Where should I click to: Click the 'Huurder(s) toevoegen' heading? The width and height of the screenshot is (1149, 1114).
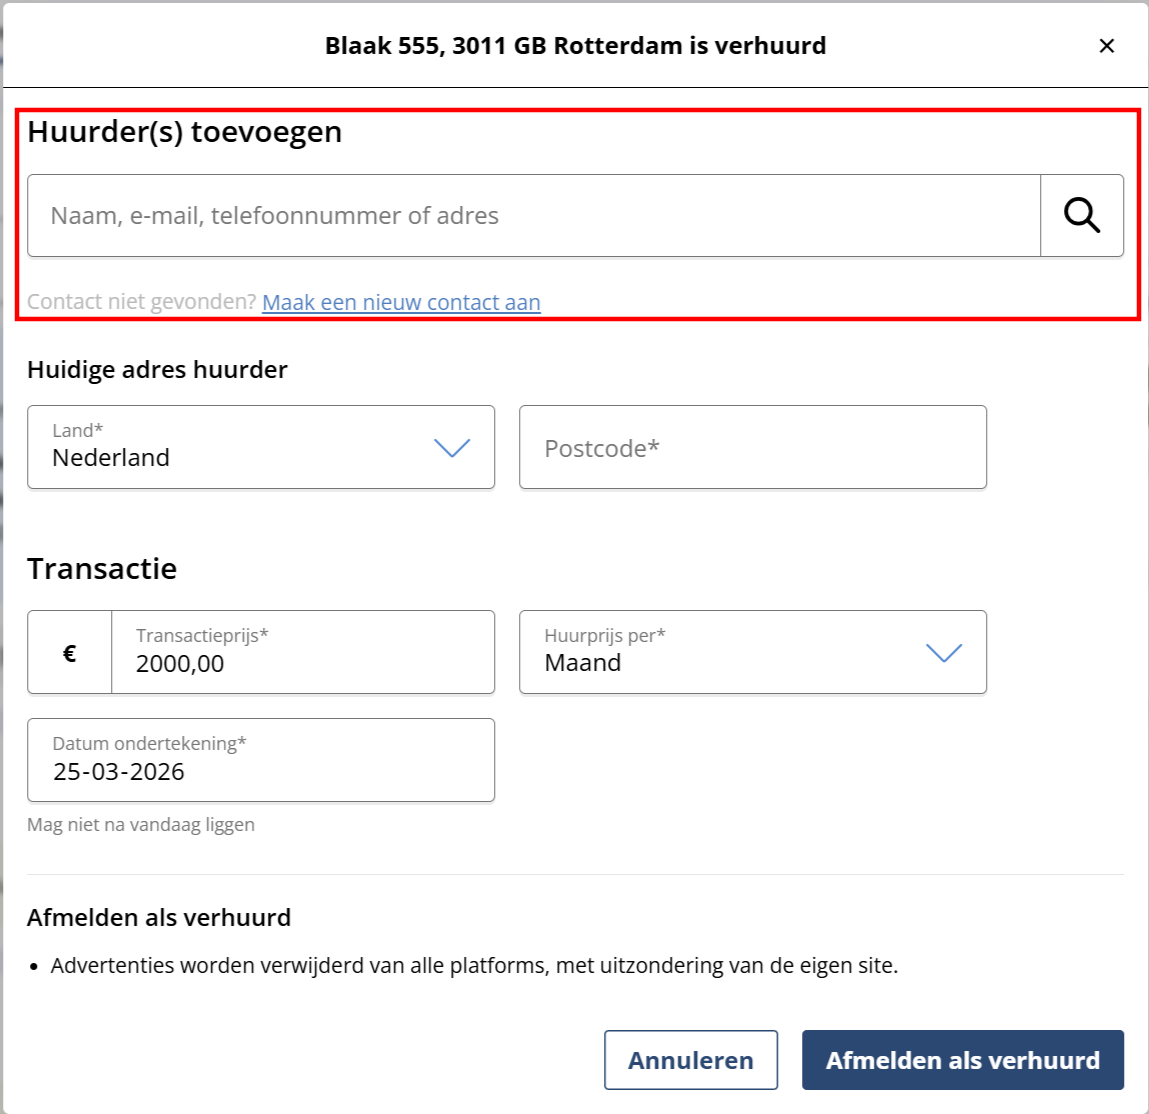pyautogui.click(x=185, y=132)
